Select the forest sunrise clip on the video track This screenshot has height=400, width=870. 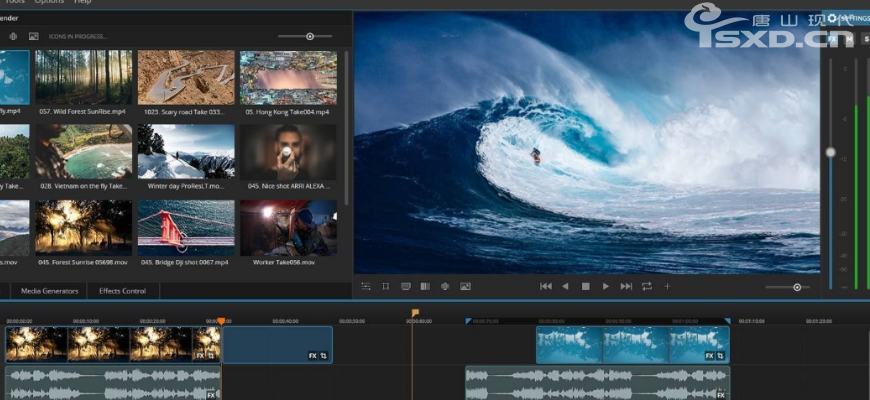113,345
